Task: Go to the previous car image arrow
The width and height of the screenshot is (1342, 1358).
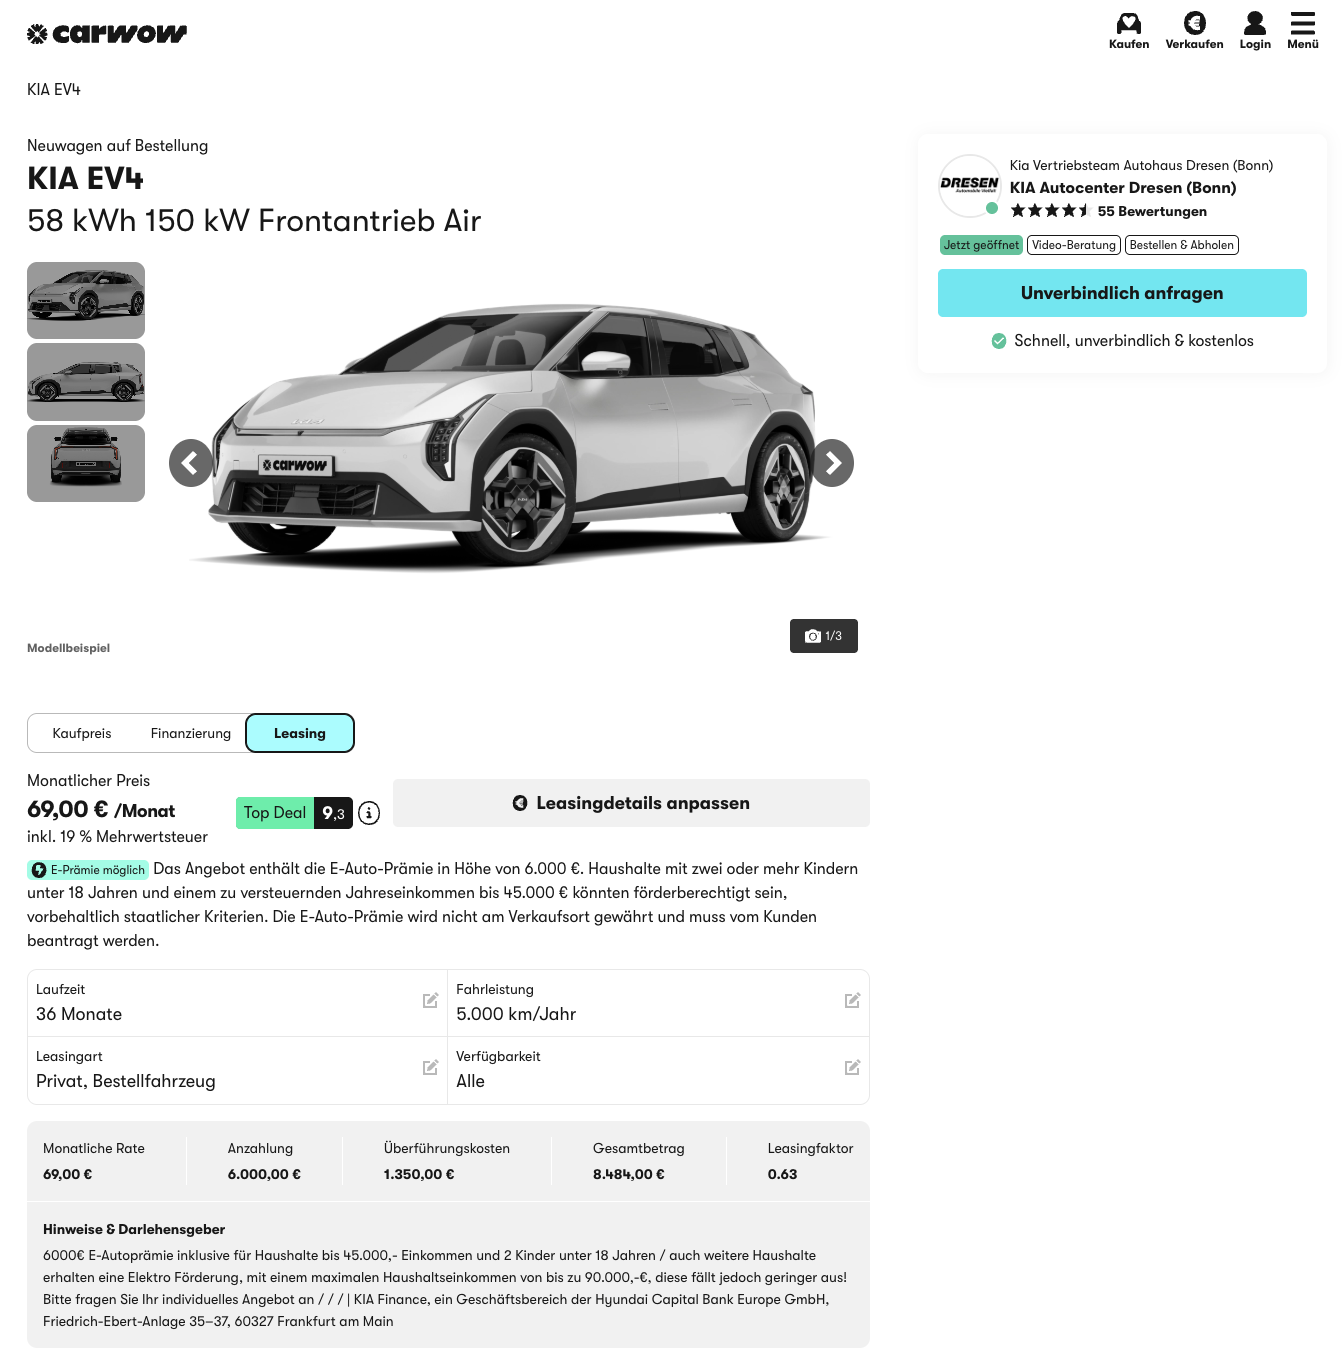Action: click(193, 463)
